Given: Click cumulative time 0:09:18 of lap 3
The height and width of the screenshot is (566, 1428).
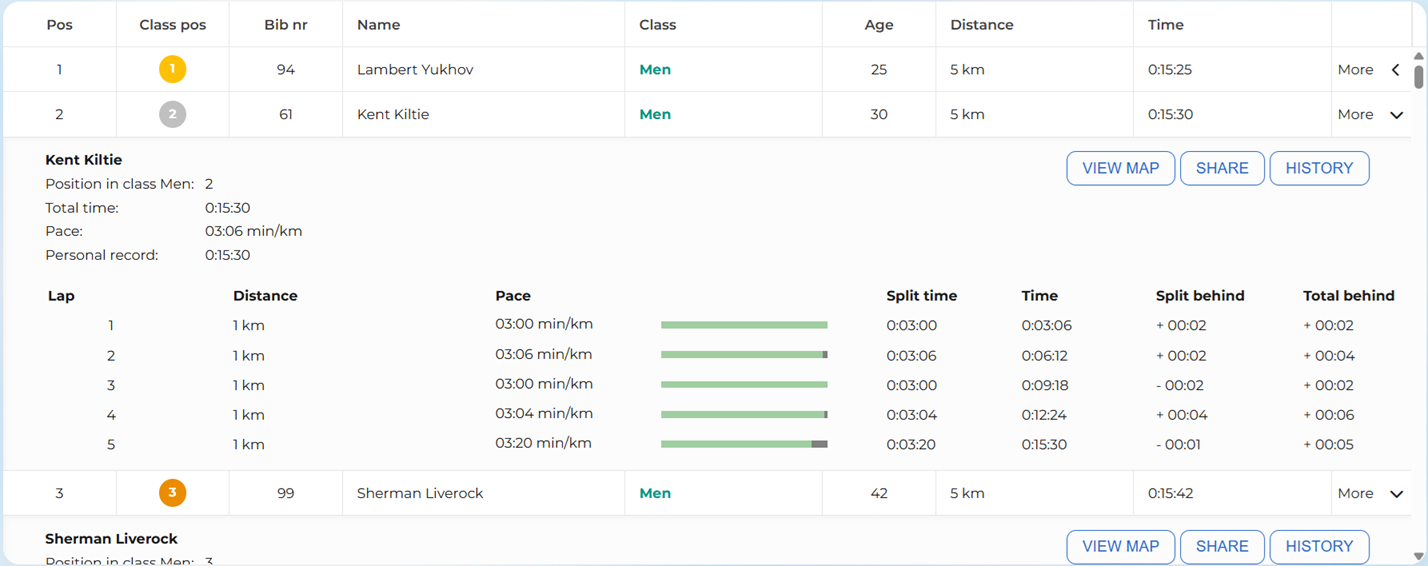Looking at the screenshot, I should point(1047,385).
